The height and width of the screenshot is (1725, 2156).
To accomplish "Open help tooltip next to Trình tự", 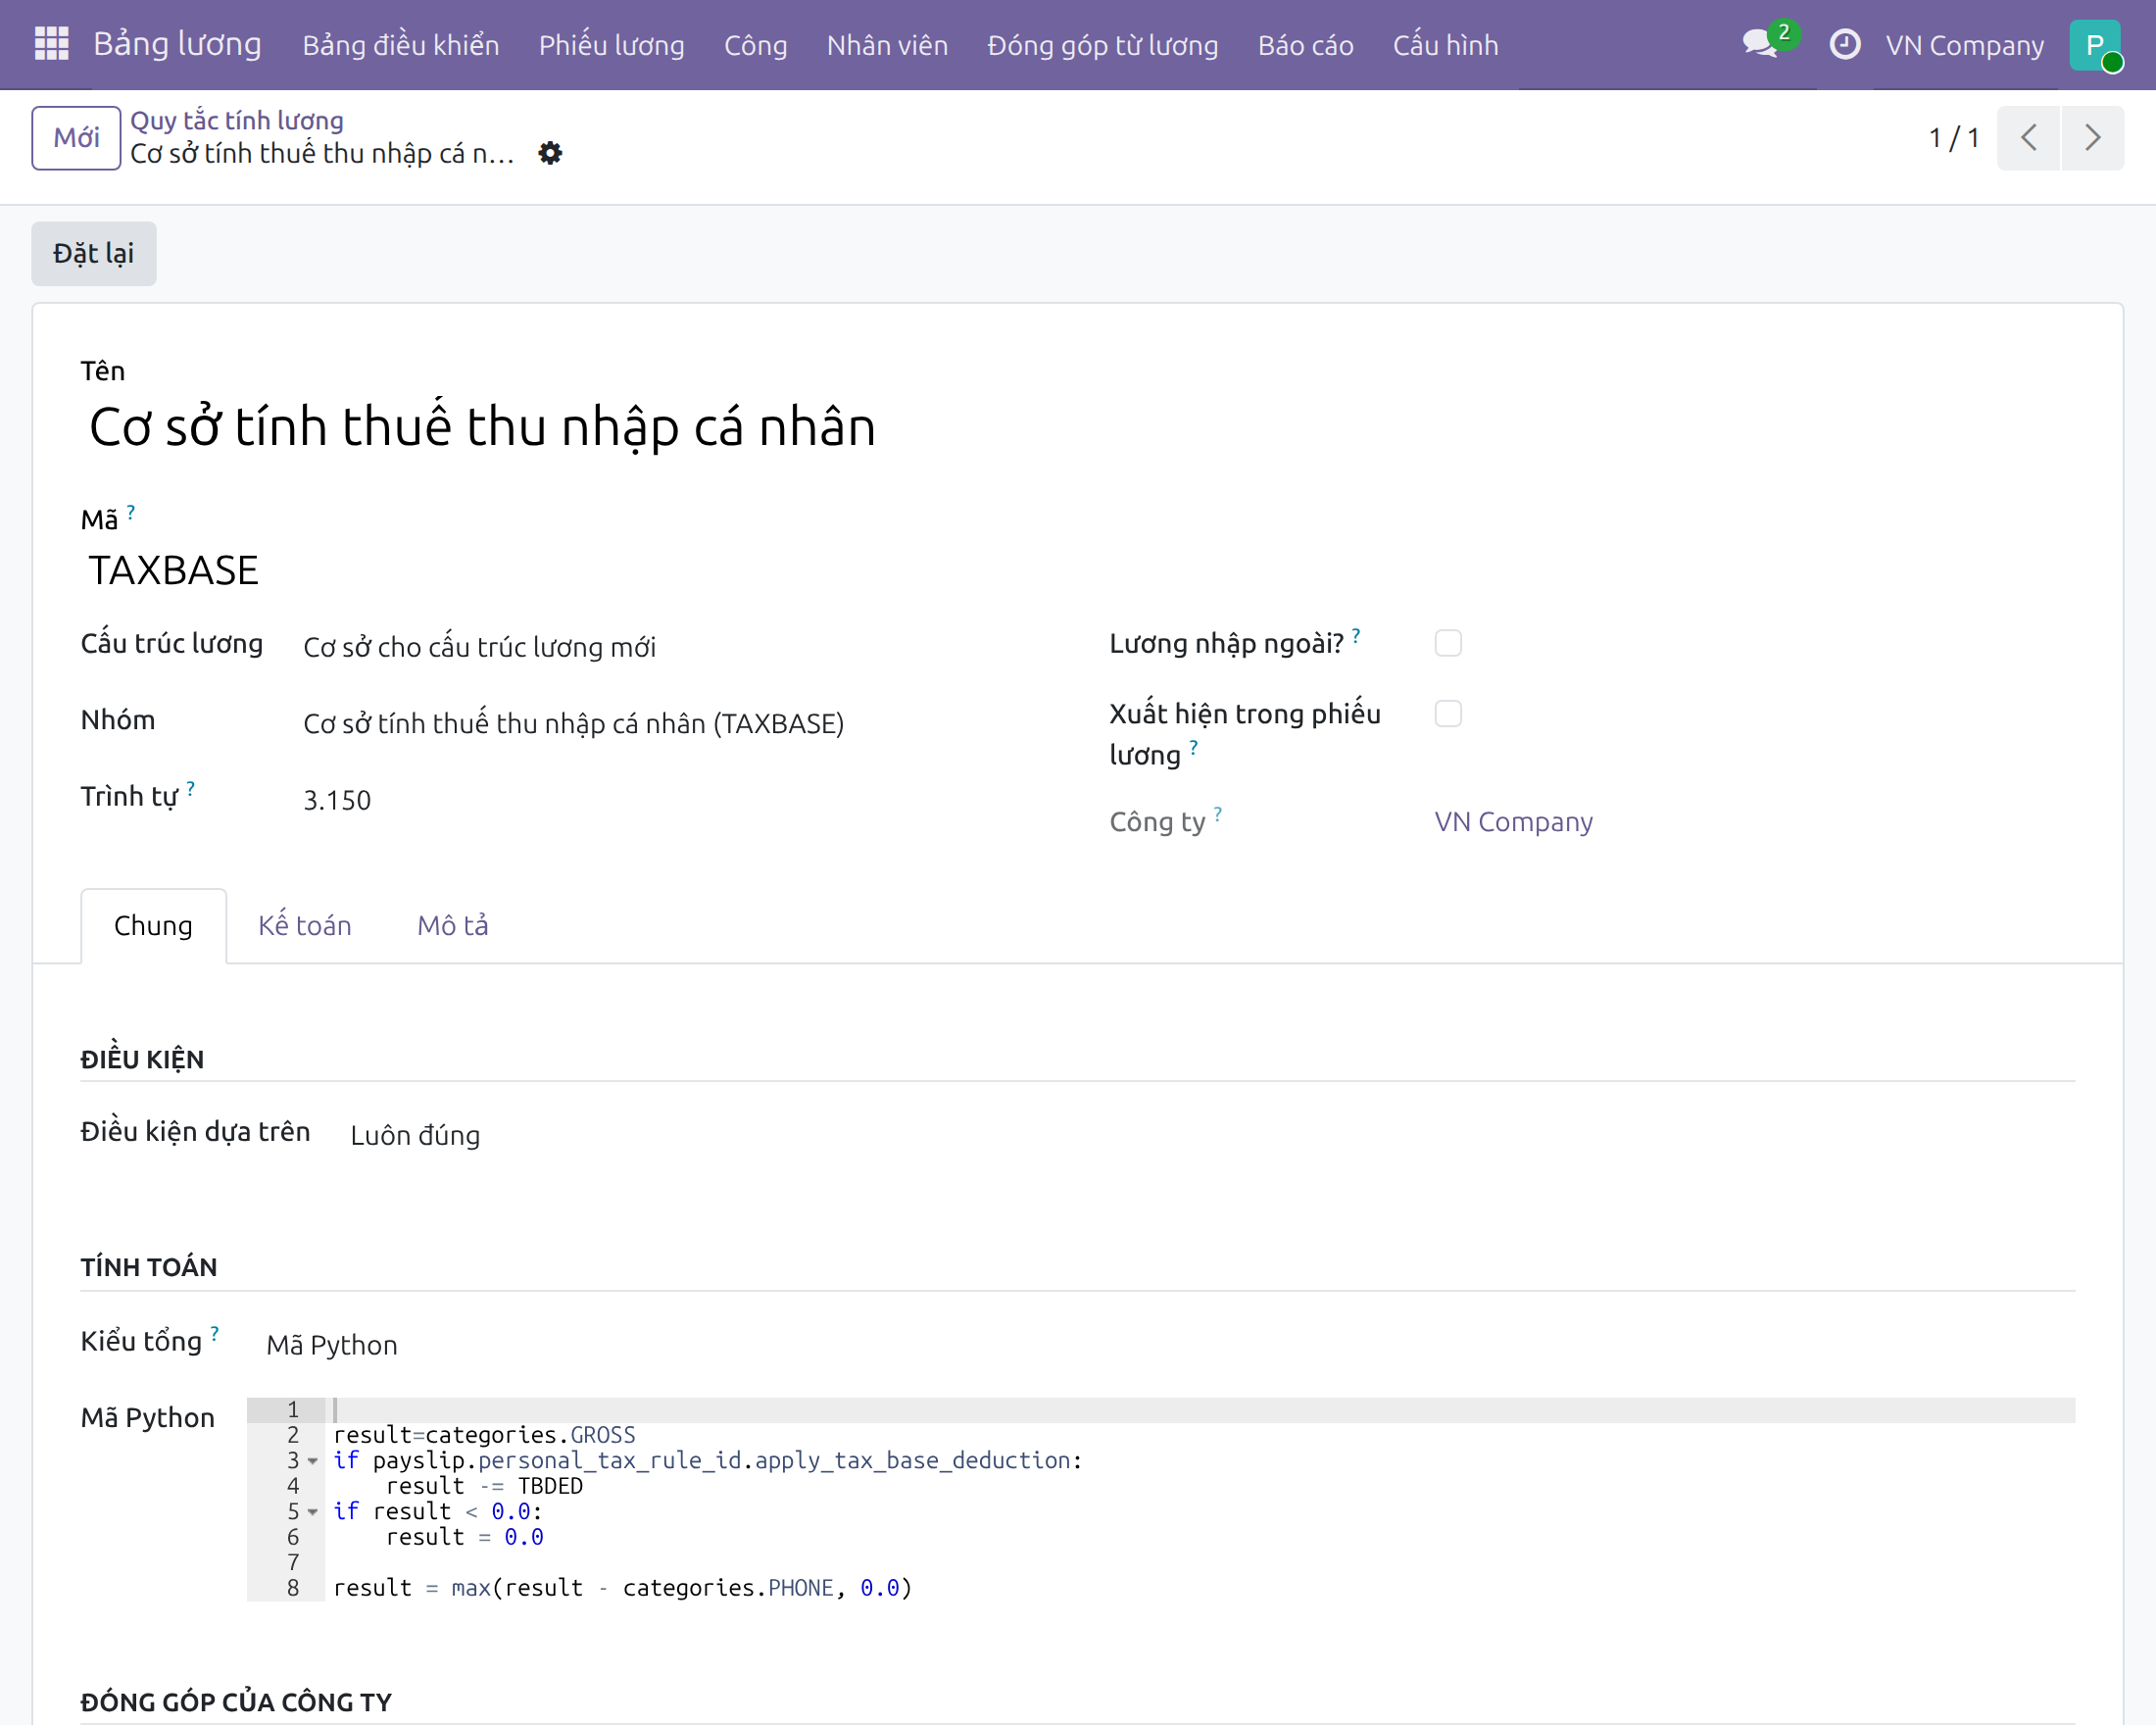I will pyautogui.click(x=191, y=788).
